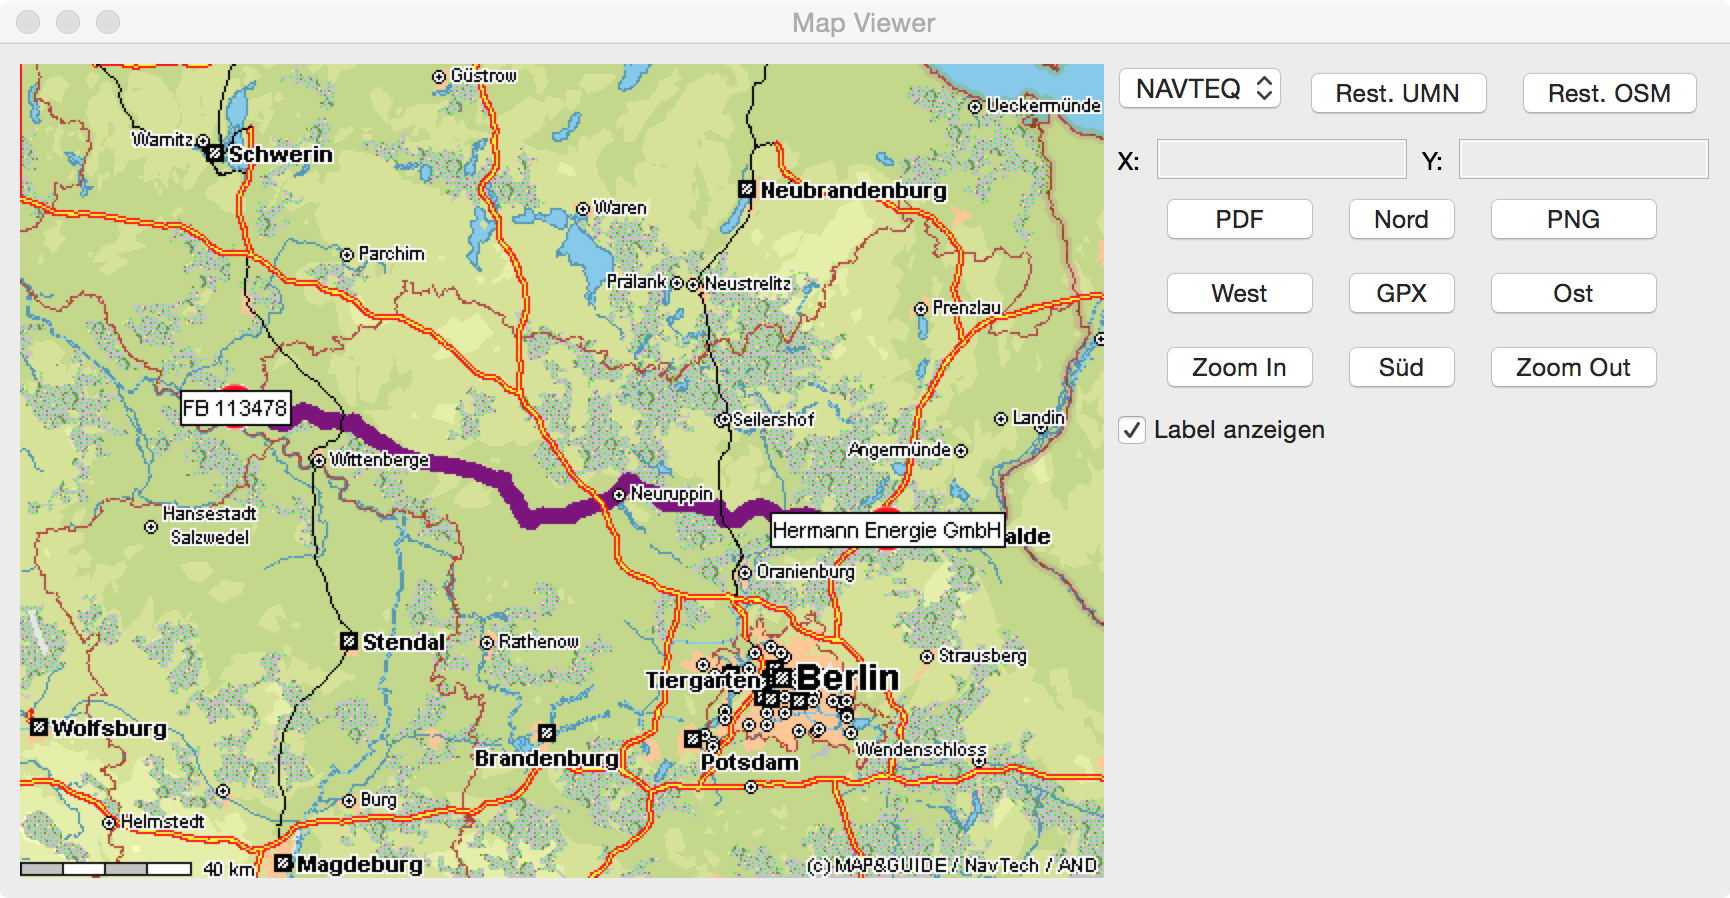Click the Neustrelitz town marker
The width and height of the screenshot is (1730, 898).
(693, 285)
